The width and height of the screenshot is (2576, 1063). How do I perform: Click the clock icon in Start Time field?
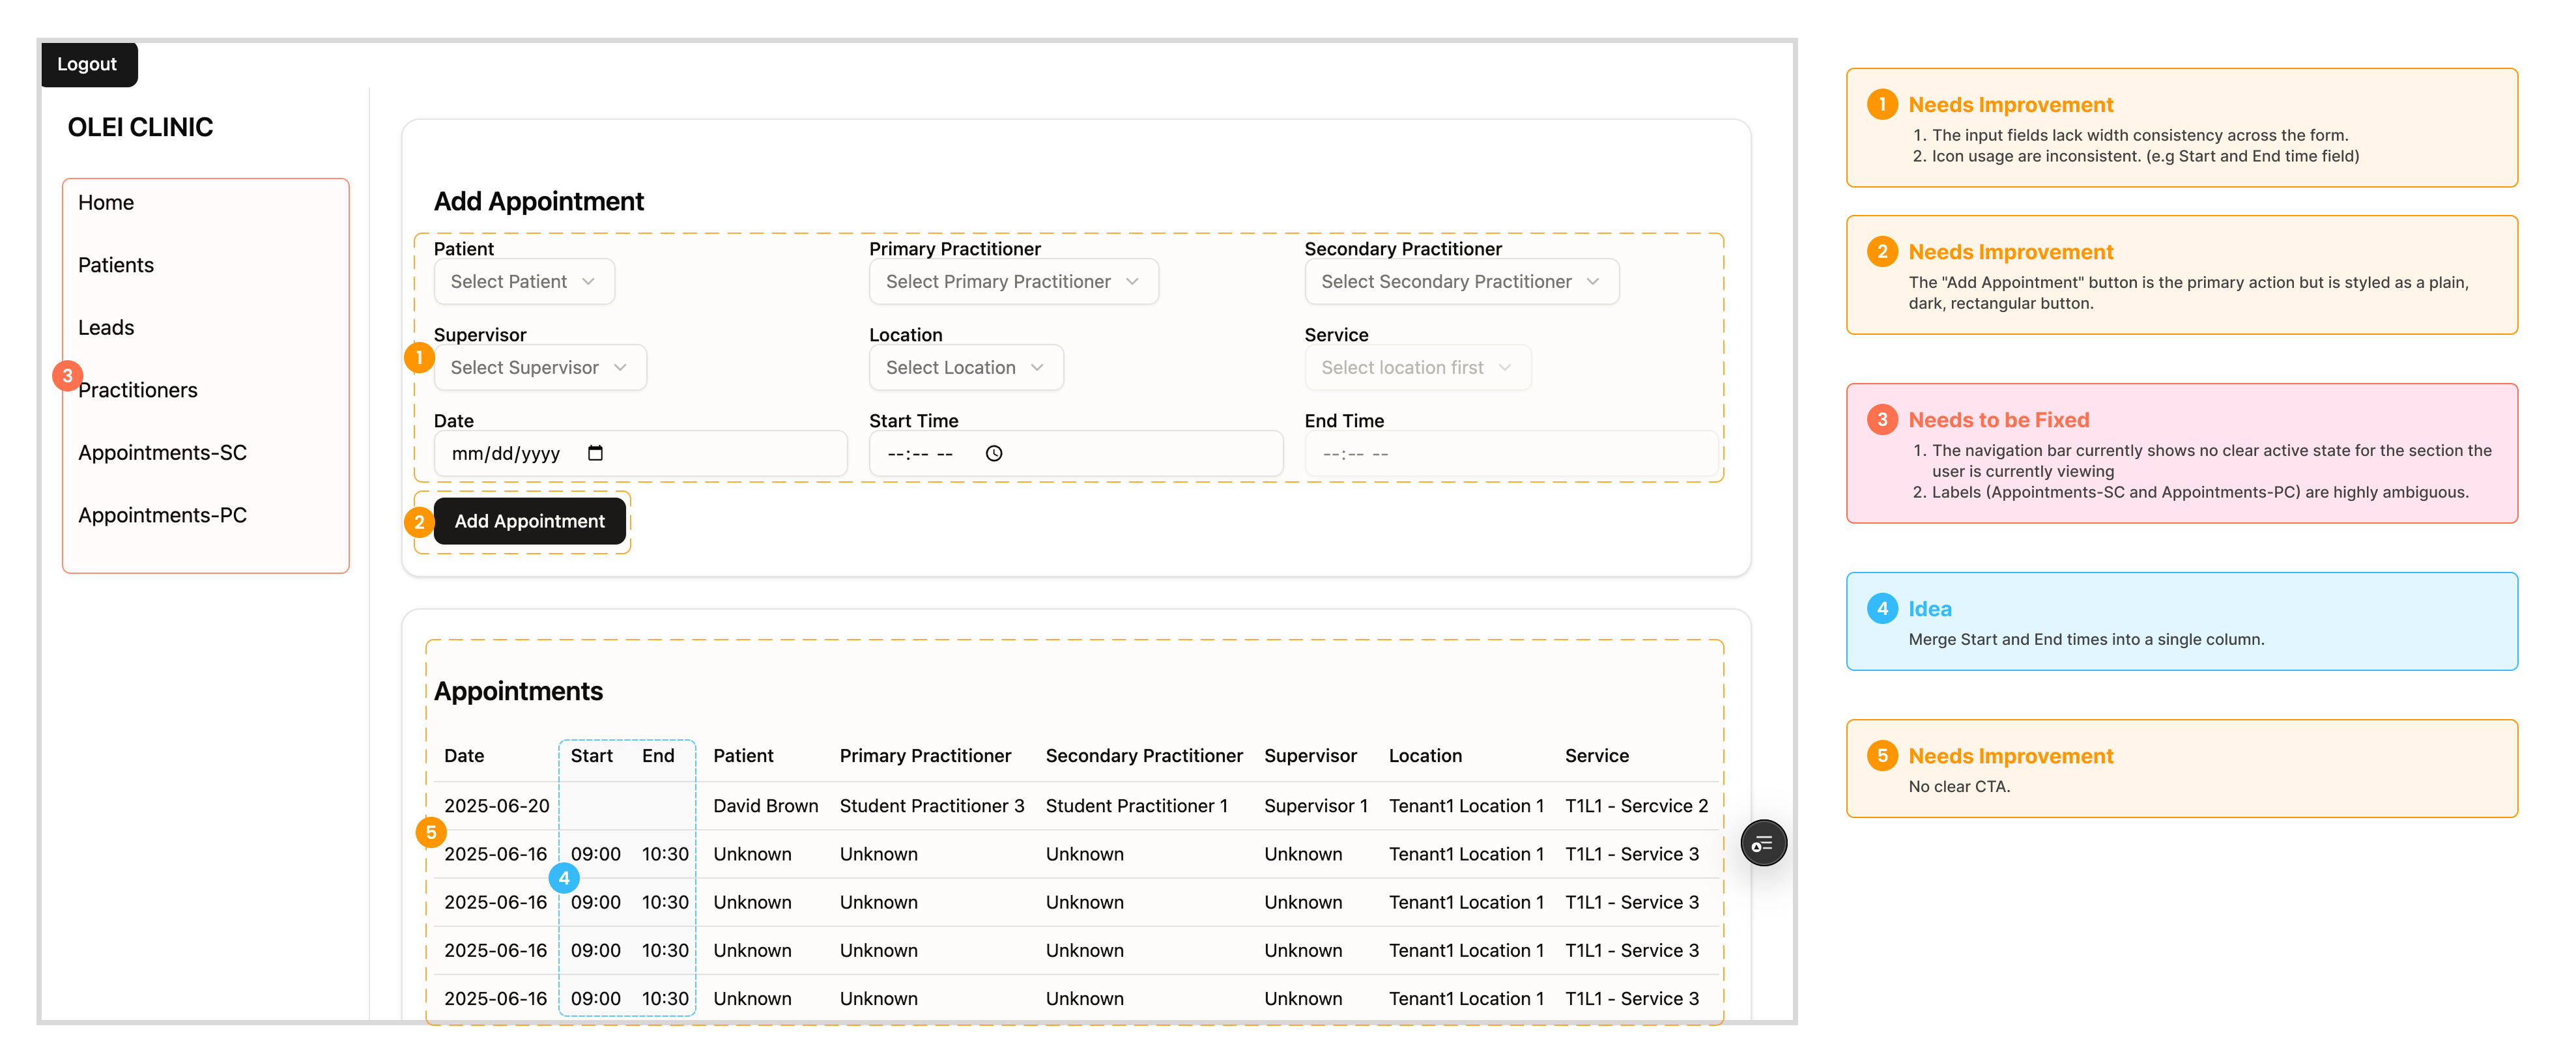[x=993, y=453]
